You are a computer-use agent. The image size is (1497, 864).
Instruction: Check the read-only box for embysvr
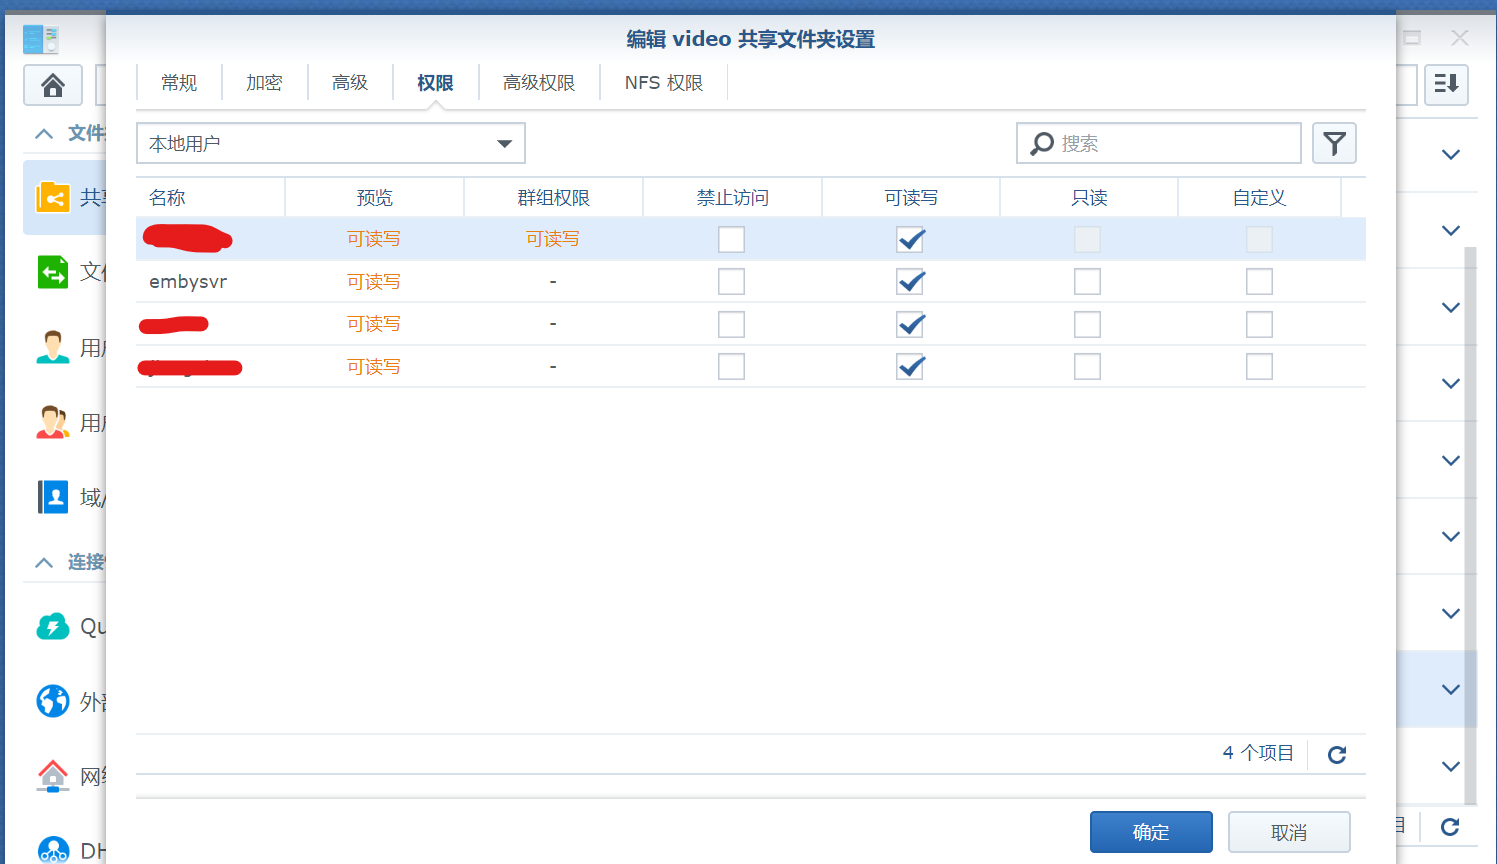1087,282
